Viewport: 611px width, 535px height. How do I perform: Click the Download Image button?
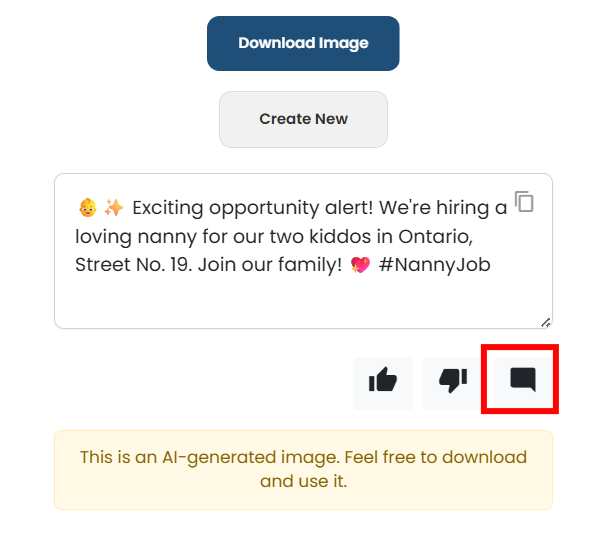pyautogui.click(x=303, y=43)
